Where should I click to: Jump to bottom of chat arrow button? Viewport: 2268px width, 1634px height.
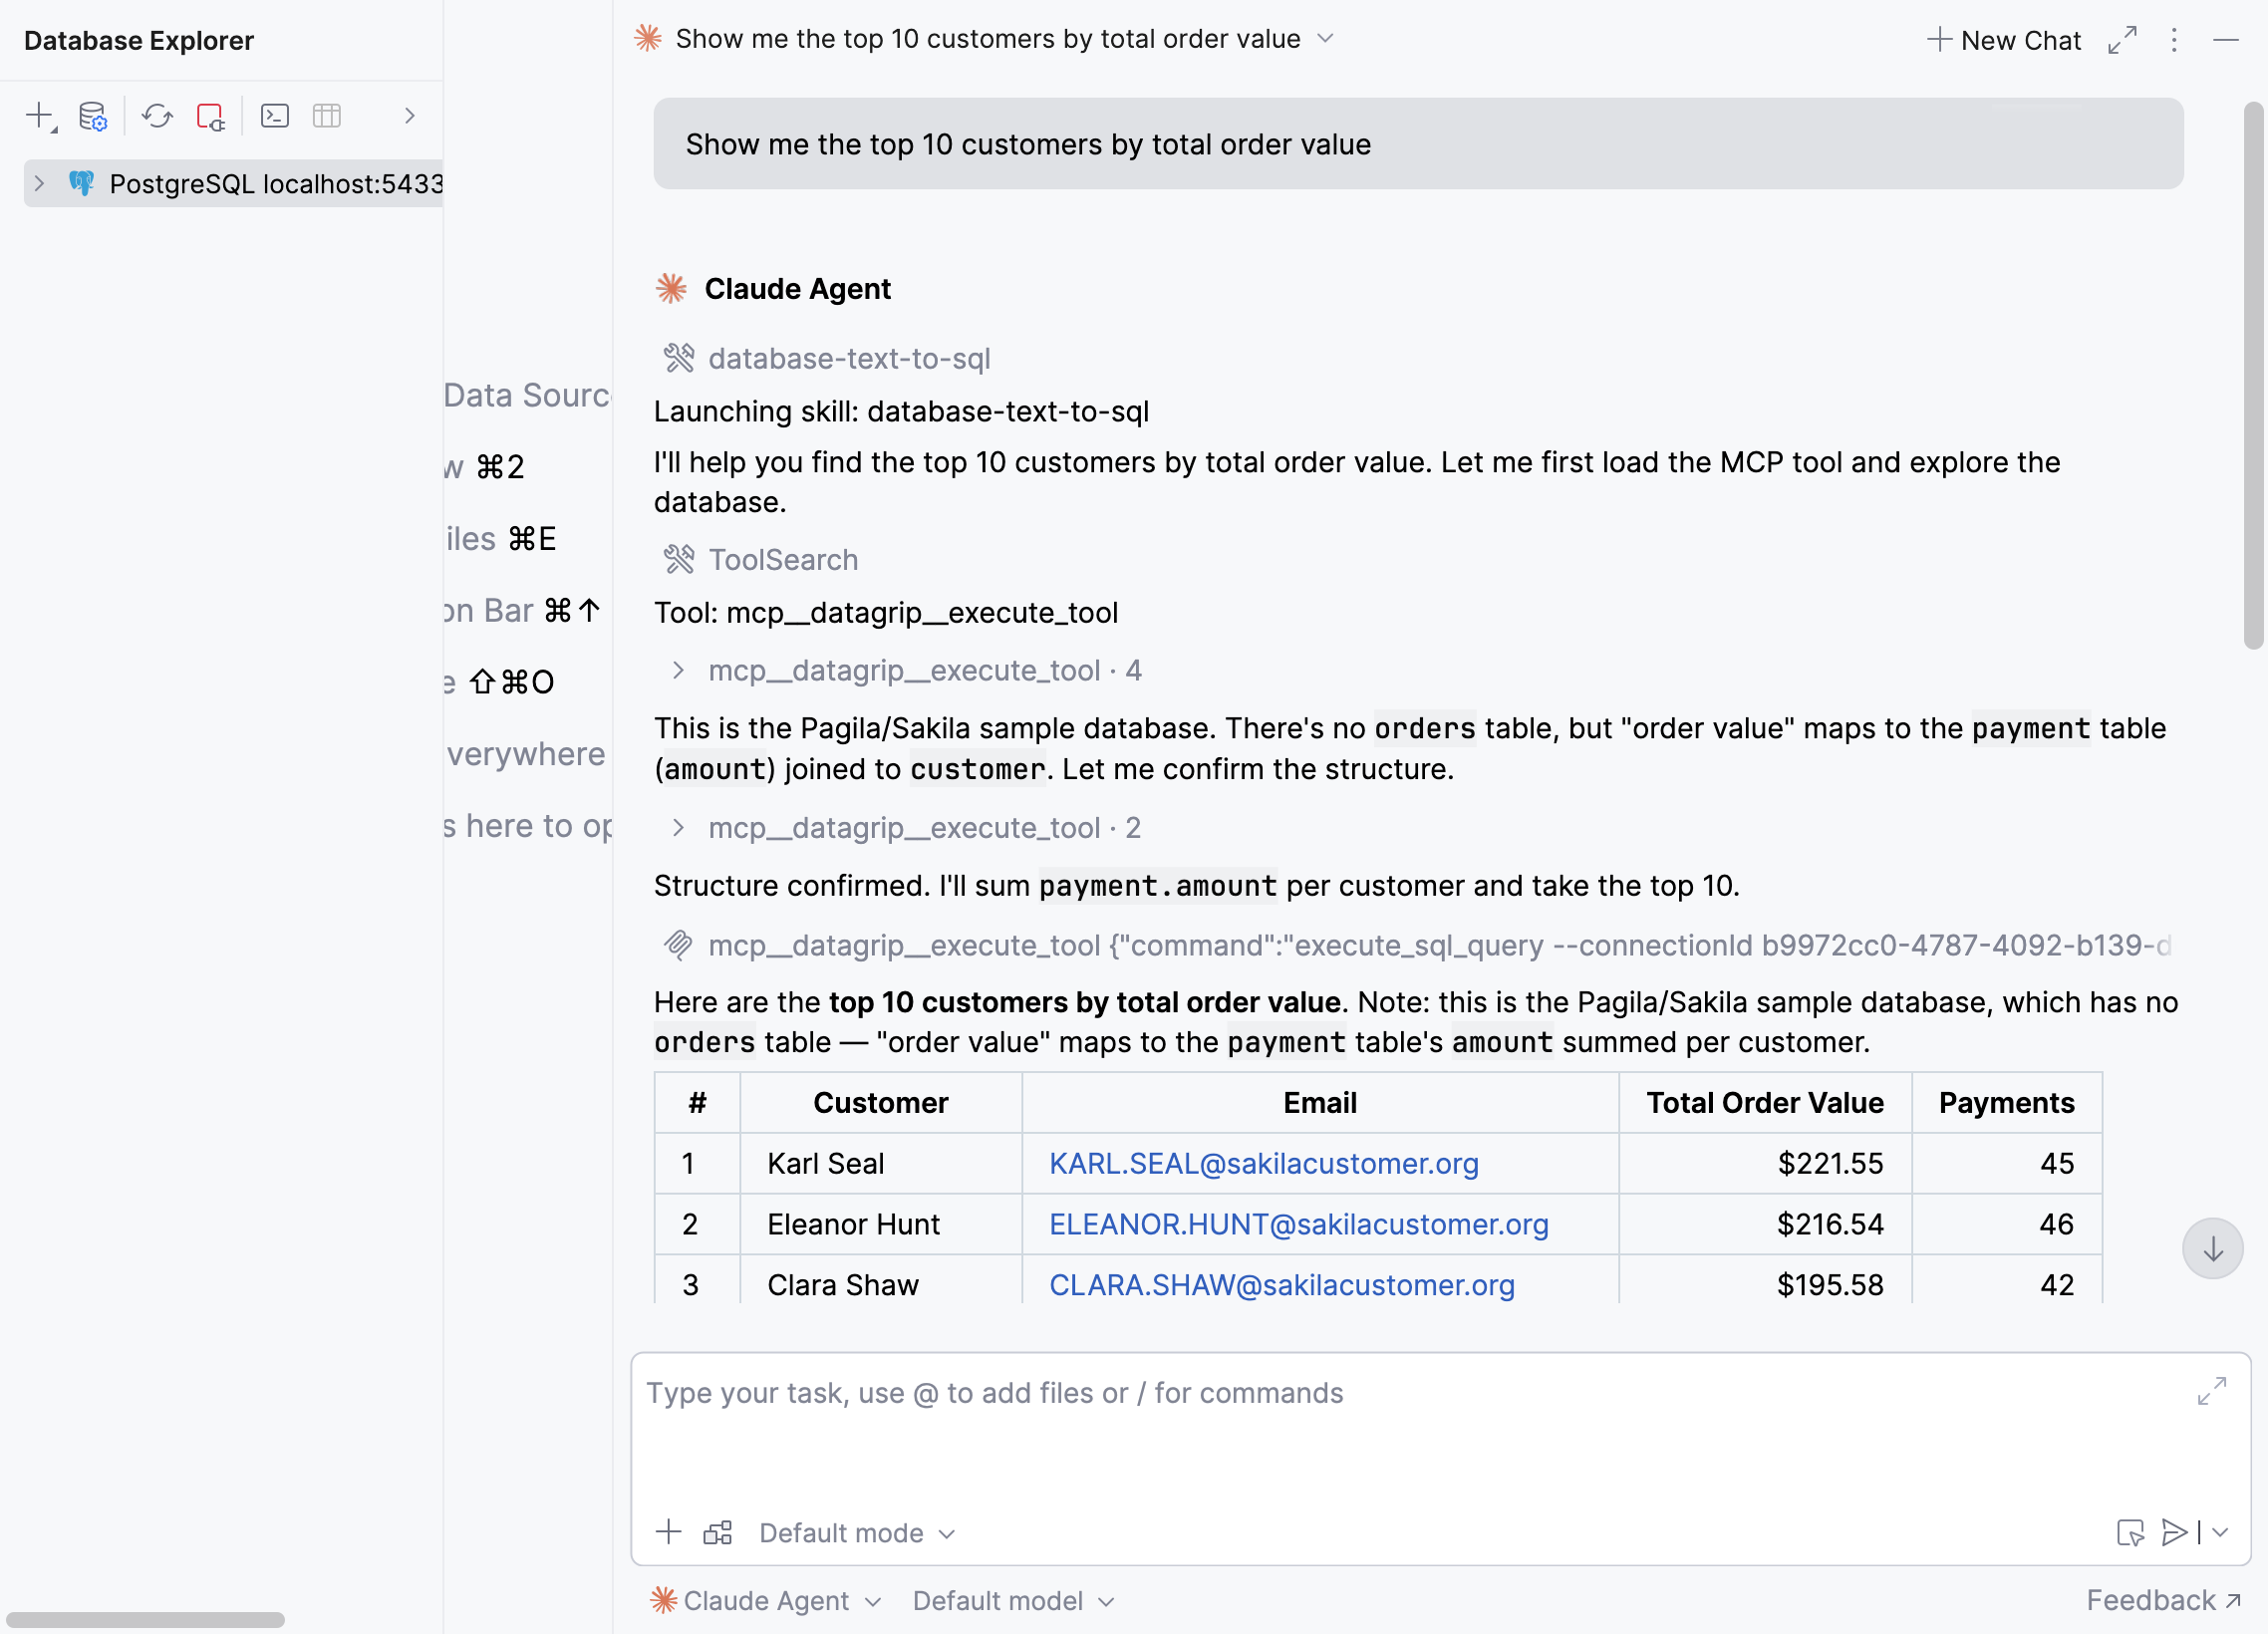2213,1249
